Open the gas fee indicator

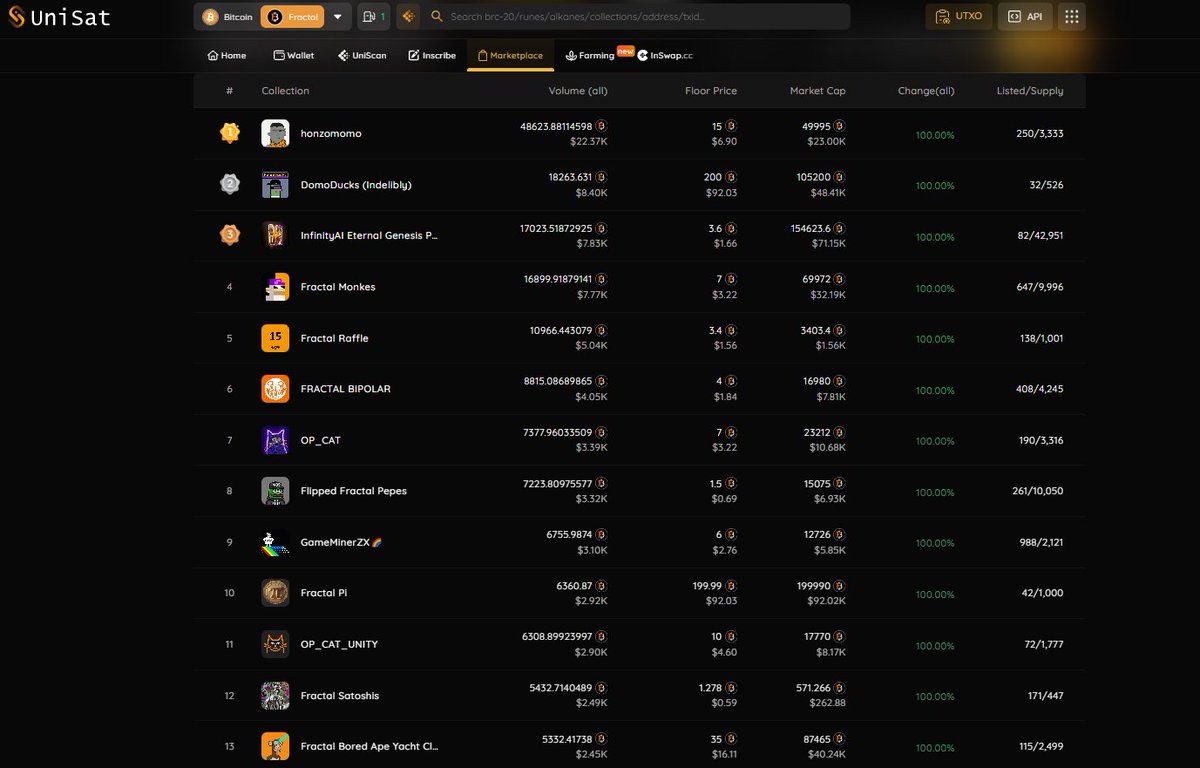pos(374,17)
